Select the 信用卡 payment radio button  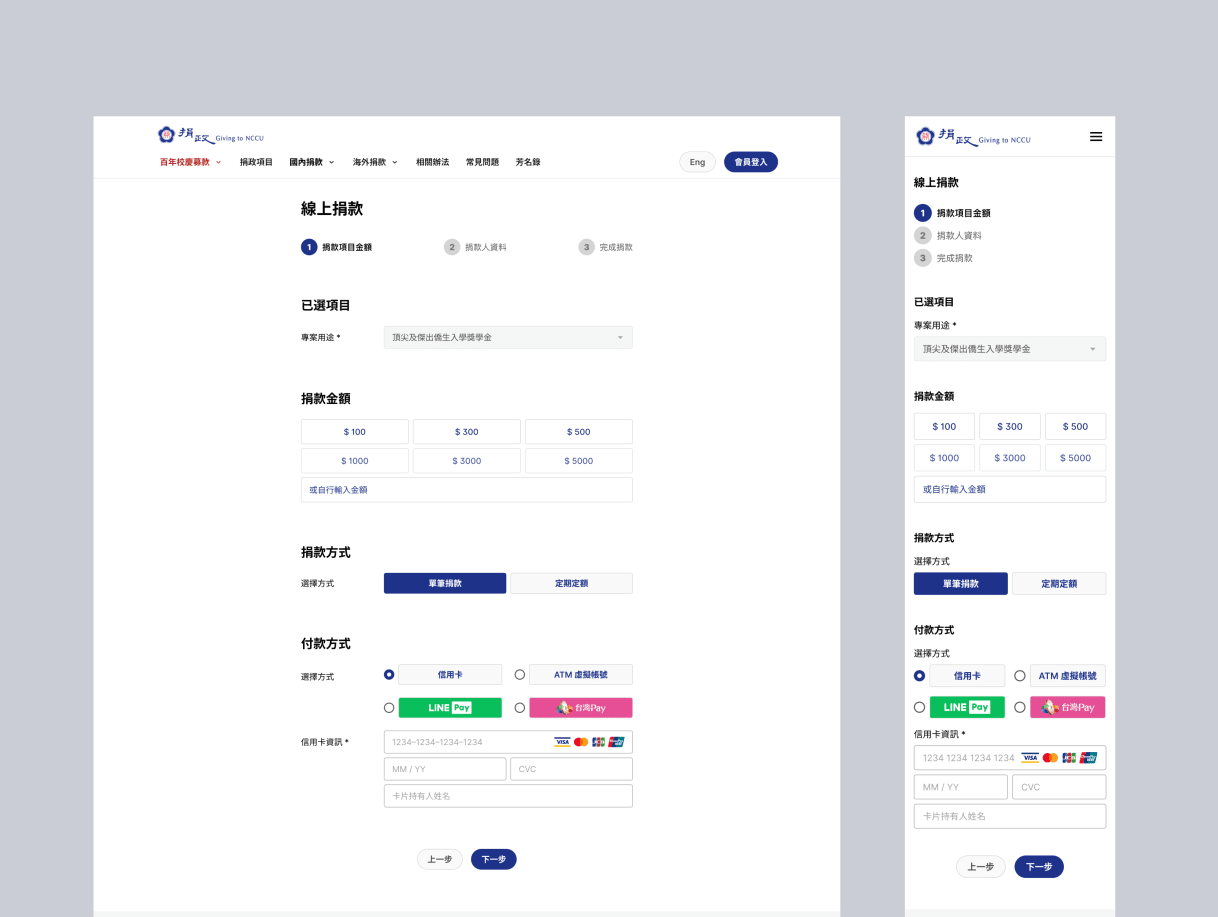pyautogui.click(x=389, y=674)
